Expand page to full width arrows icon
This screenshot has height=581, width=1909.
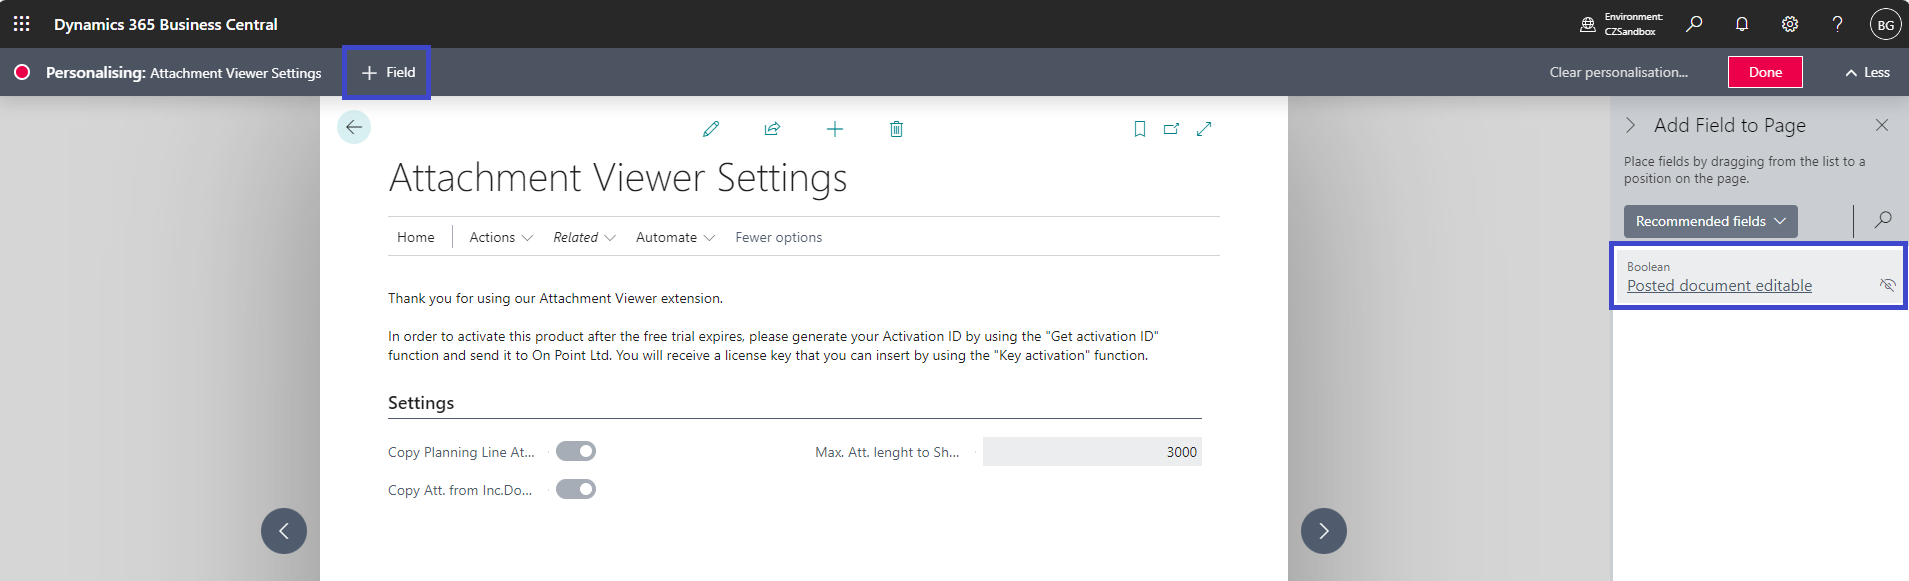[1204, 129]
